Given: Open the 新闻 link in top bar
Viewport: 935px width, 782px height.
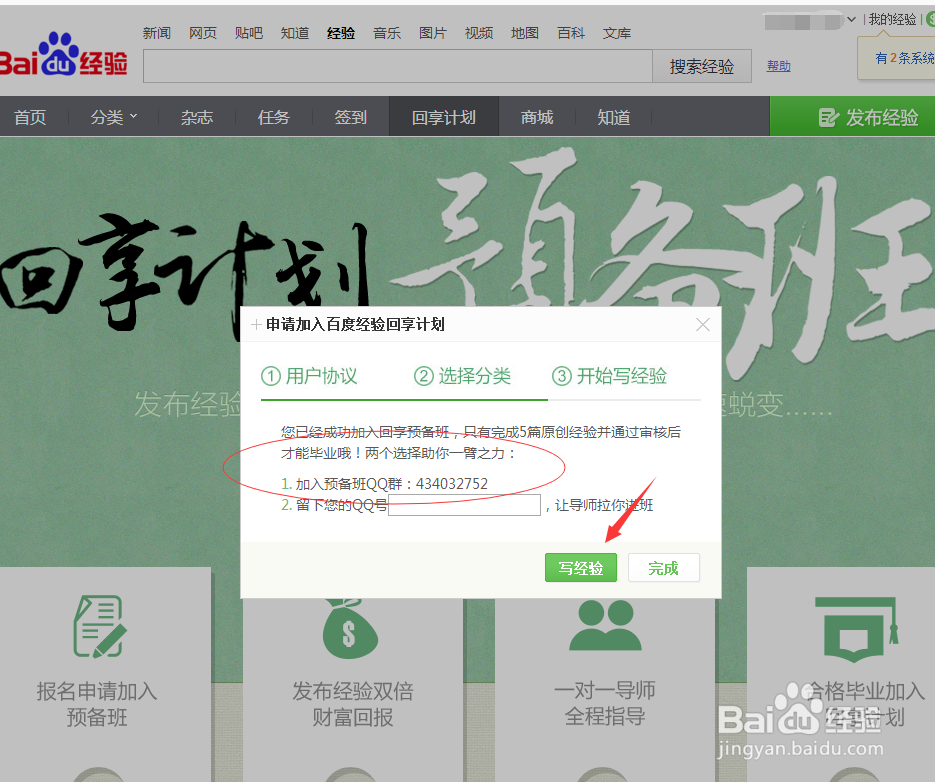Looking at the screenshot, I should 157,33.
